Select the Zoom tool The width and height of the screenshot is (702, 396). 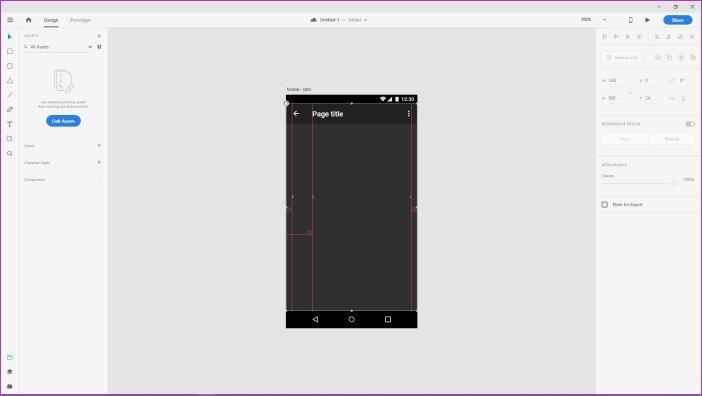(x=10, y=153)
